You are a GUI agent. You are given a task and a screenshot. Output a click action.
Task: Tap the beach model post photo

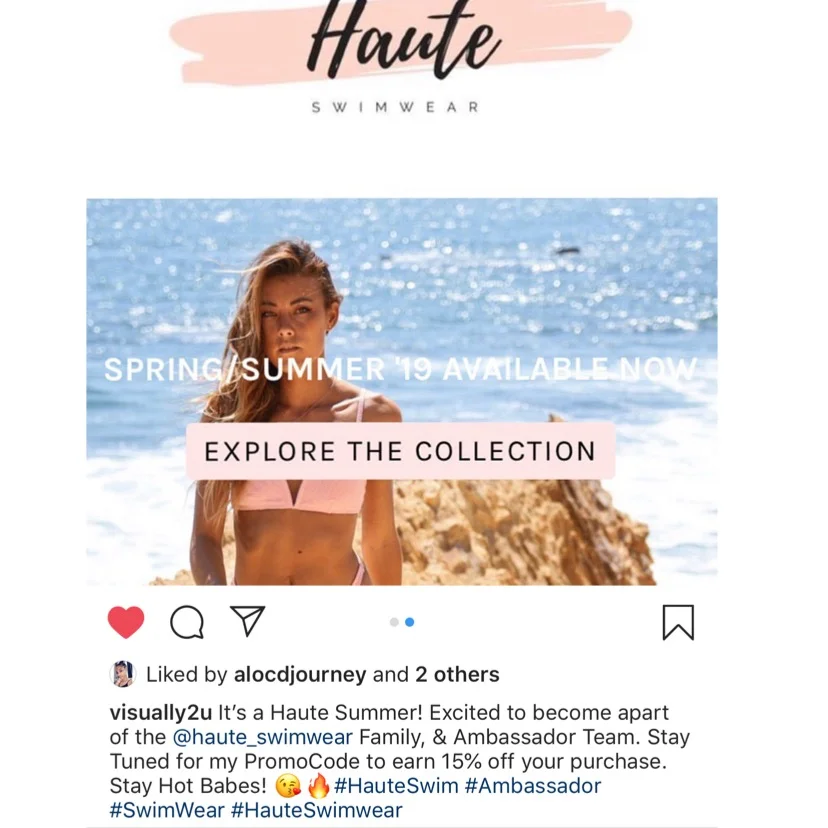[402, 392]
